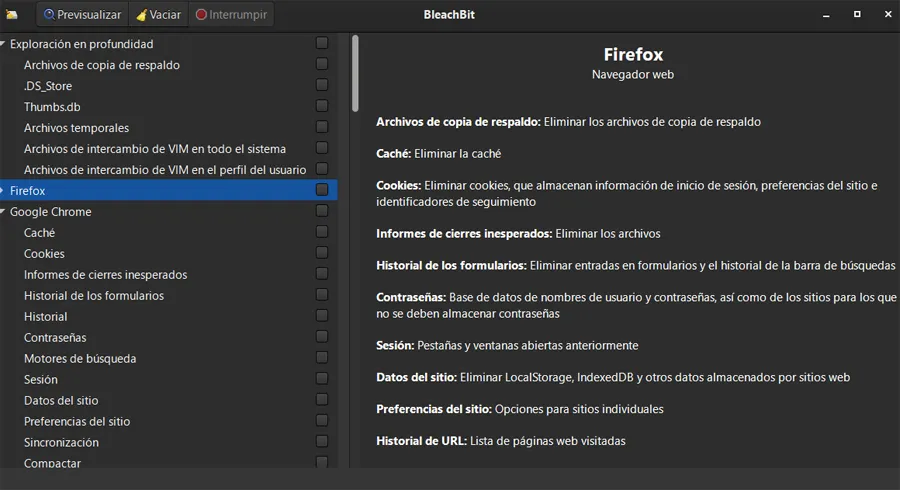
Task: Select the Sesión tree item
Action: [168, 379]
